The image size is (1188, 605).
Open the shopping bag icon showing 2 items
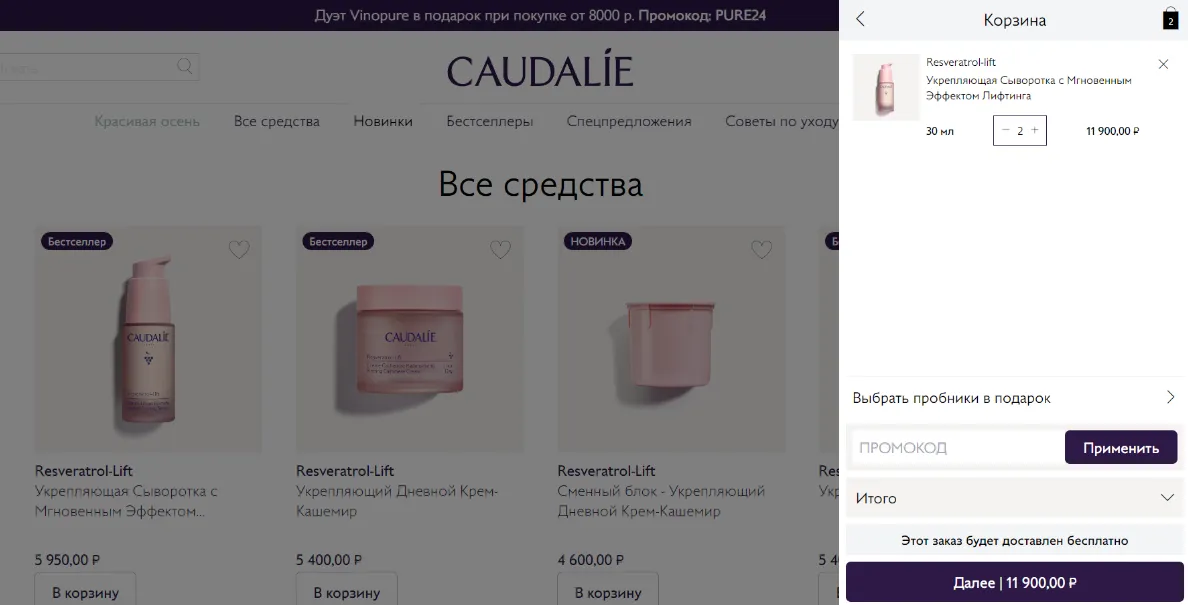1170,19
